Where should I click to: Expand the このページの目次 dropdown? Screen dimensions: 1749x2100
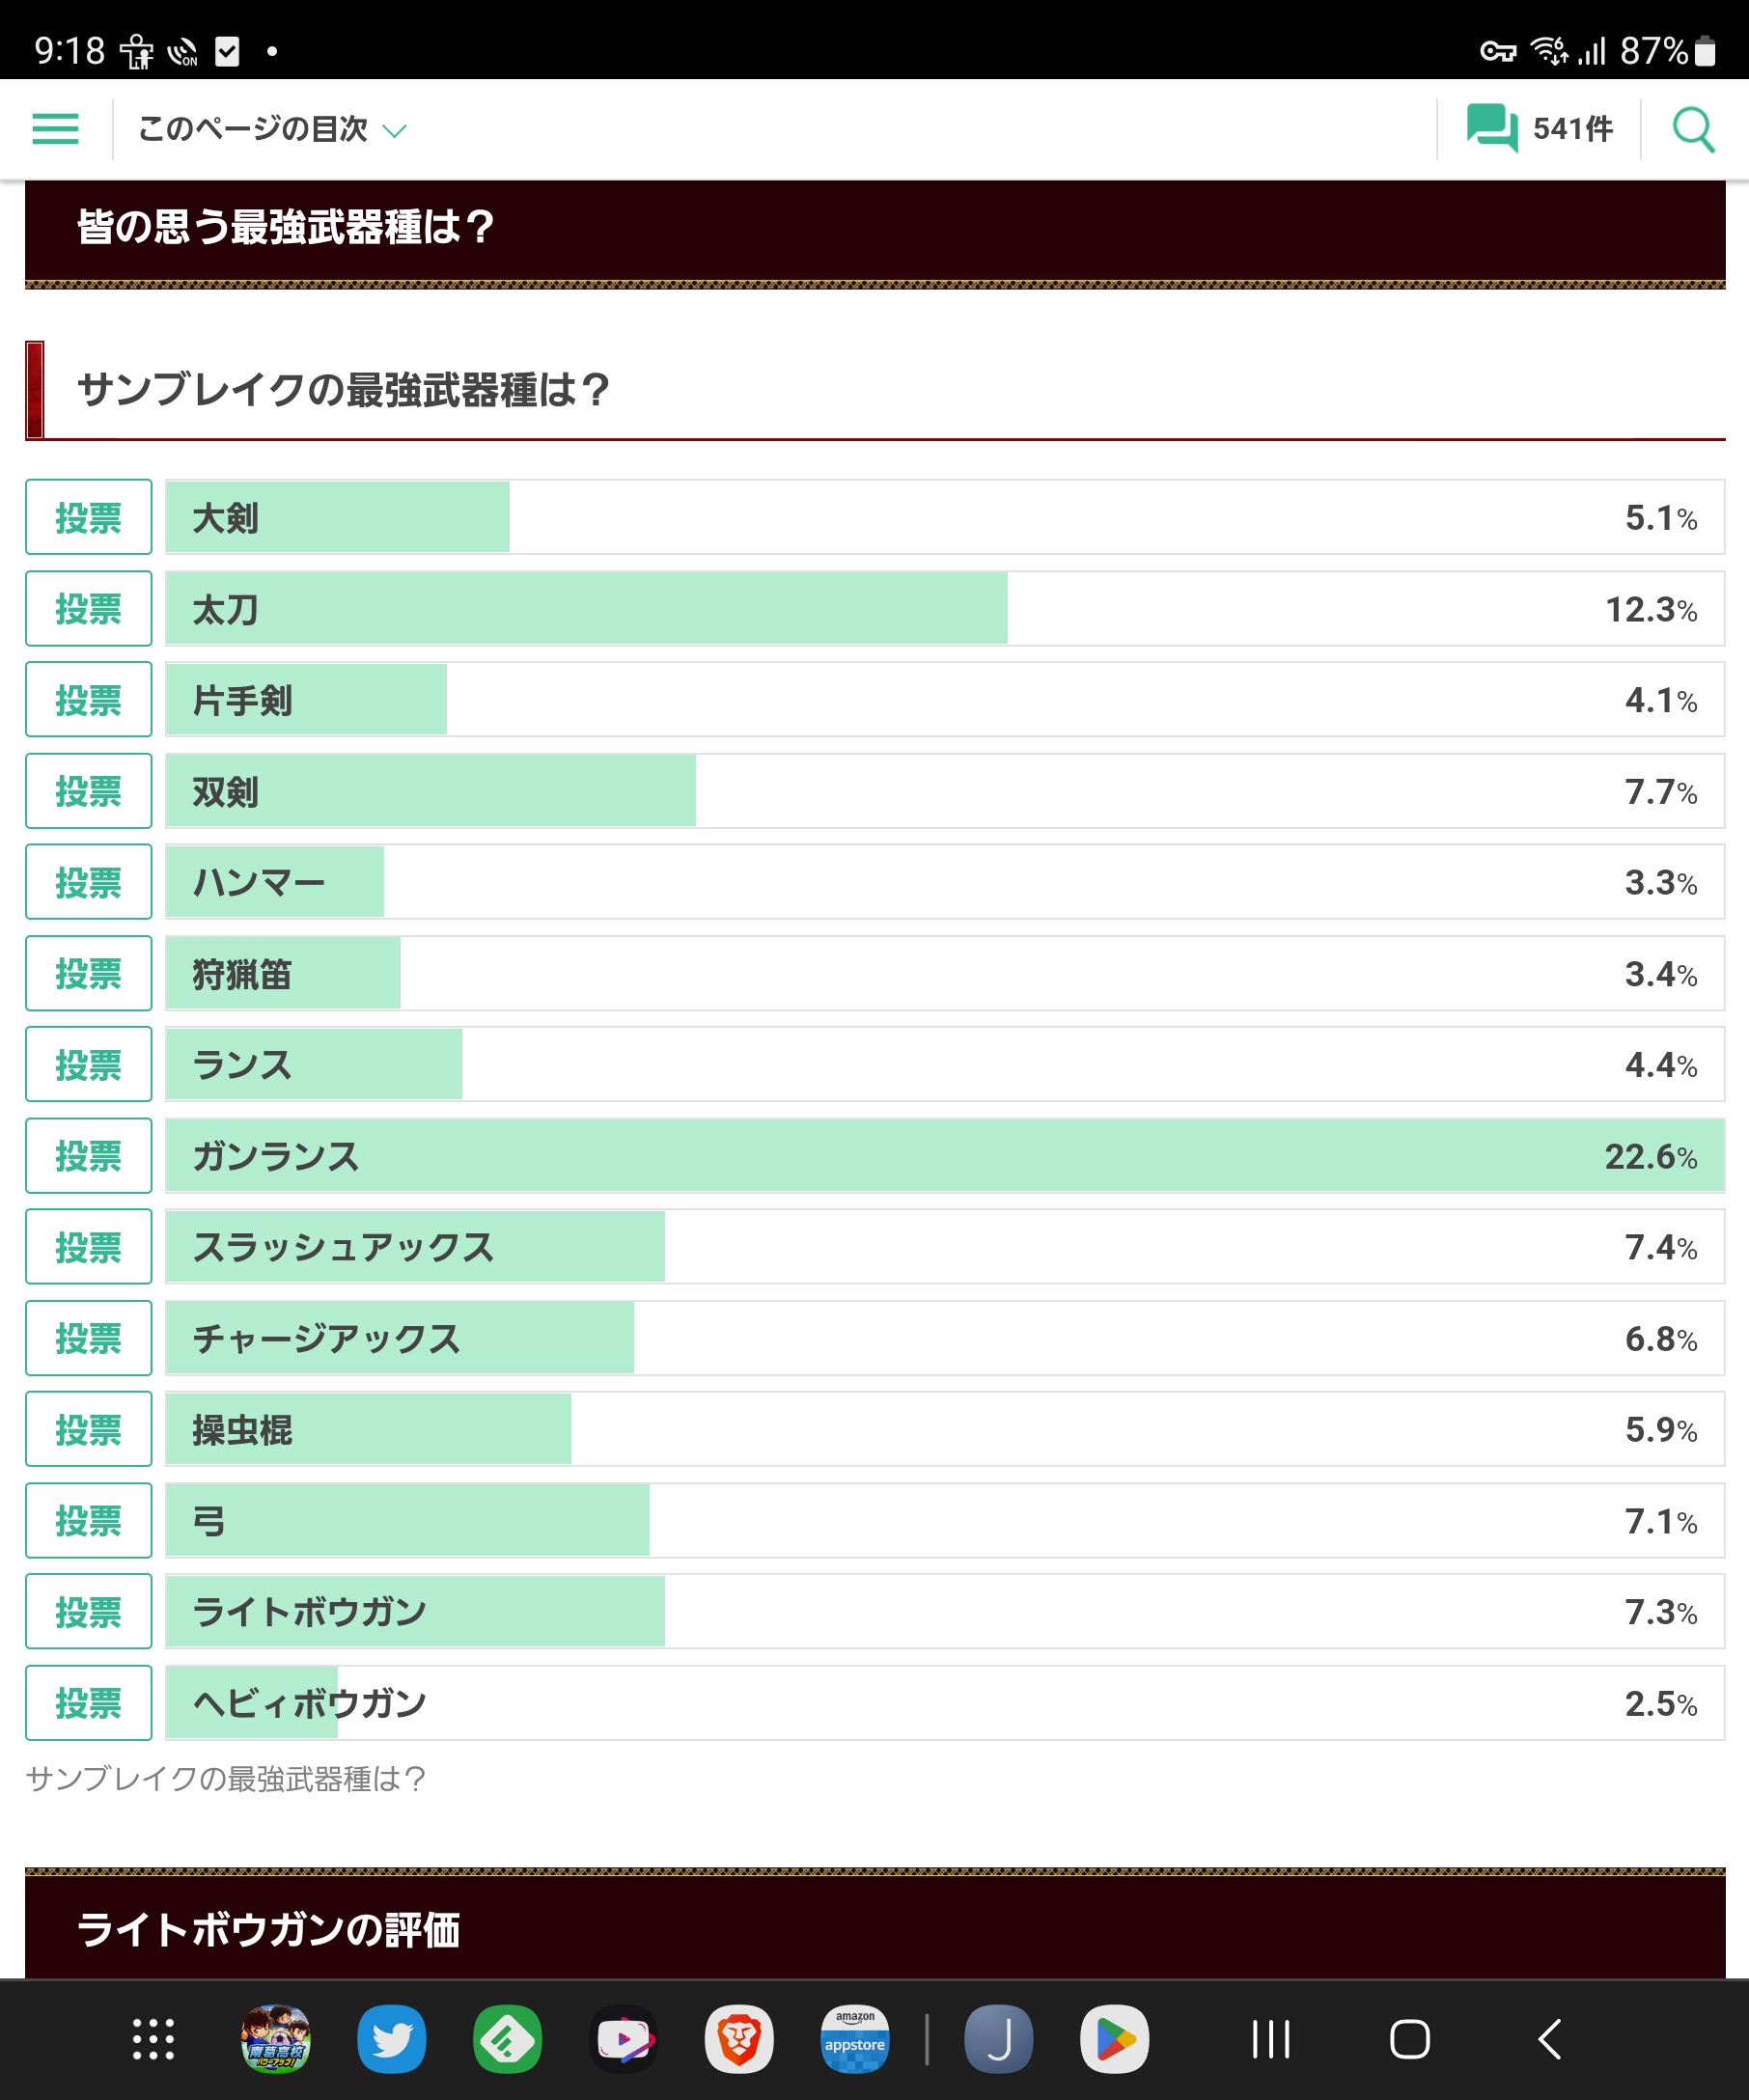click(272, 129)
